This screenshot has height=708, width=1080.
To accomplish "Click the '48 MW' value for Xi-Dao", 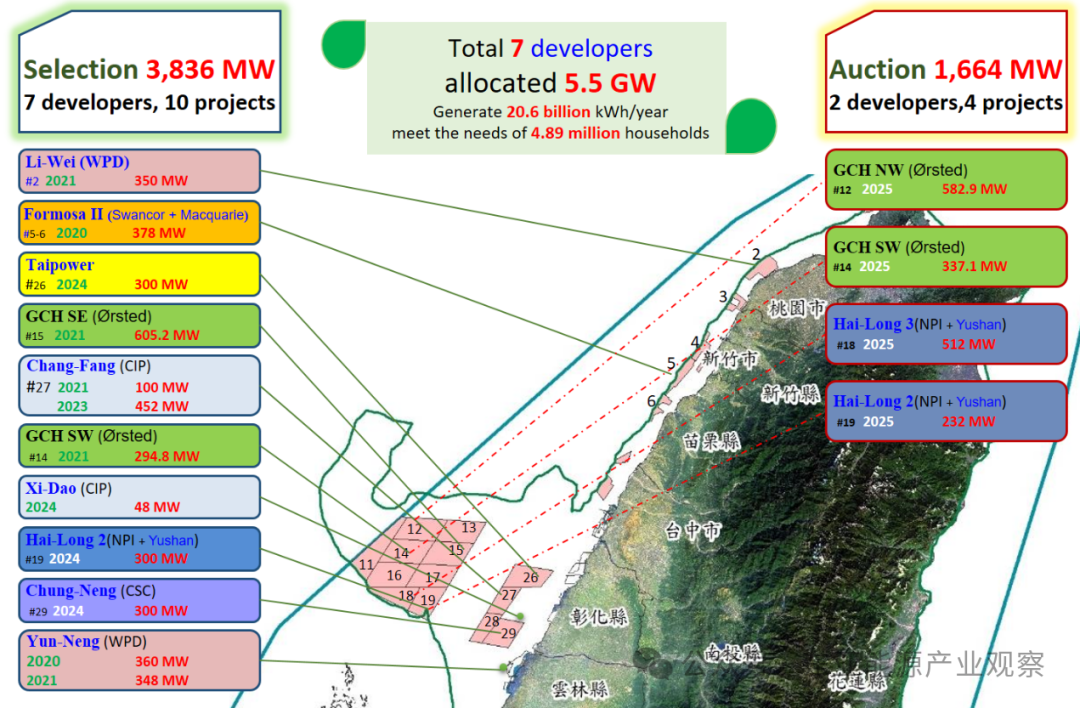I will point(157,507).
